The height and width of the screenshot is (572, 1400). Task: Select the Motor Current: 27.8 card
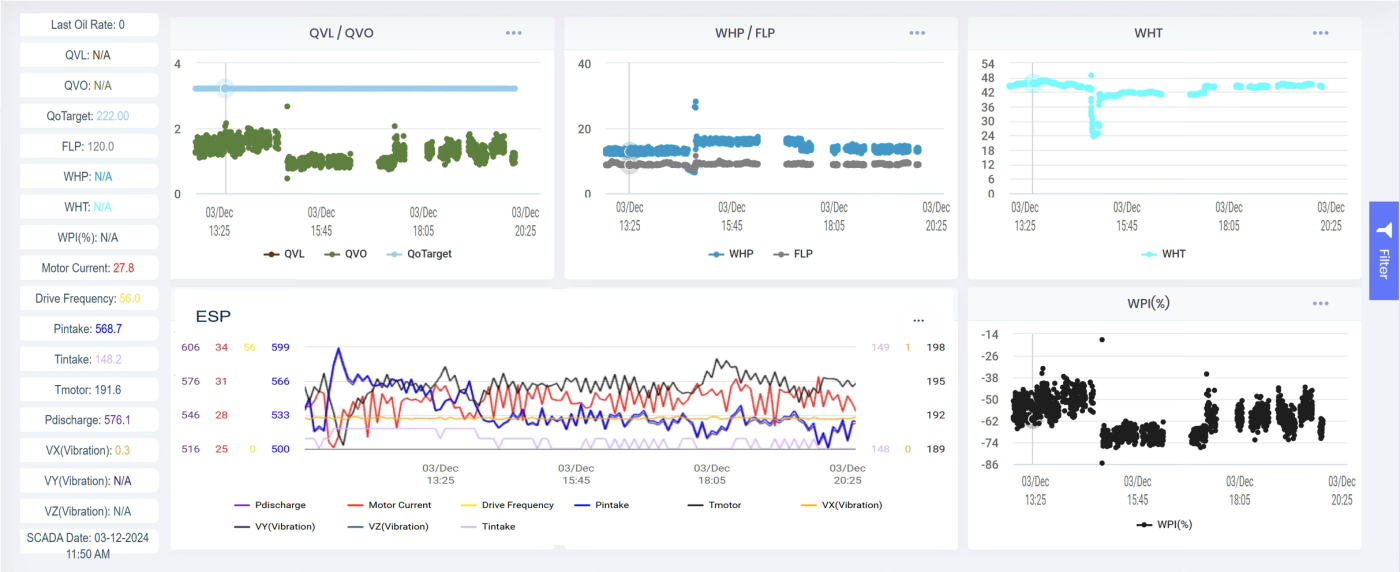[89, 268]
